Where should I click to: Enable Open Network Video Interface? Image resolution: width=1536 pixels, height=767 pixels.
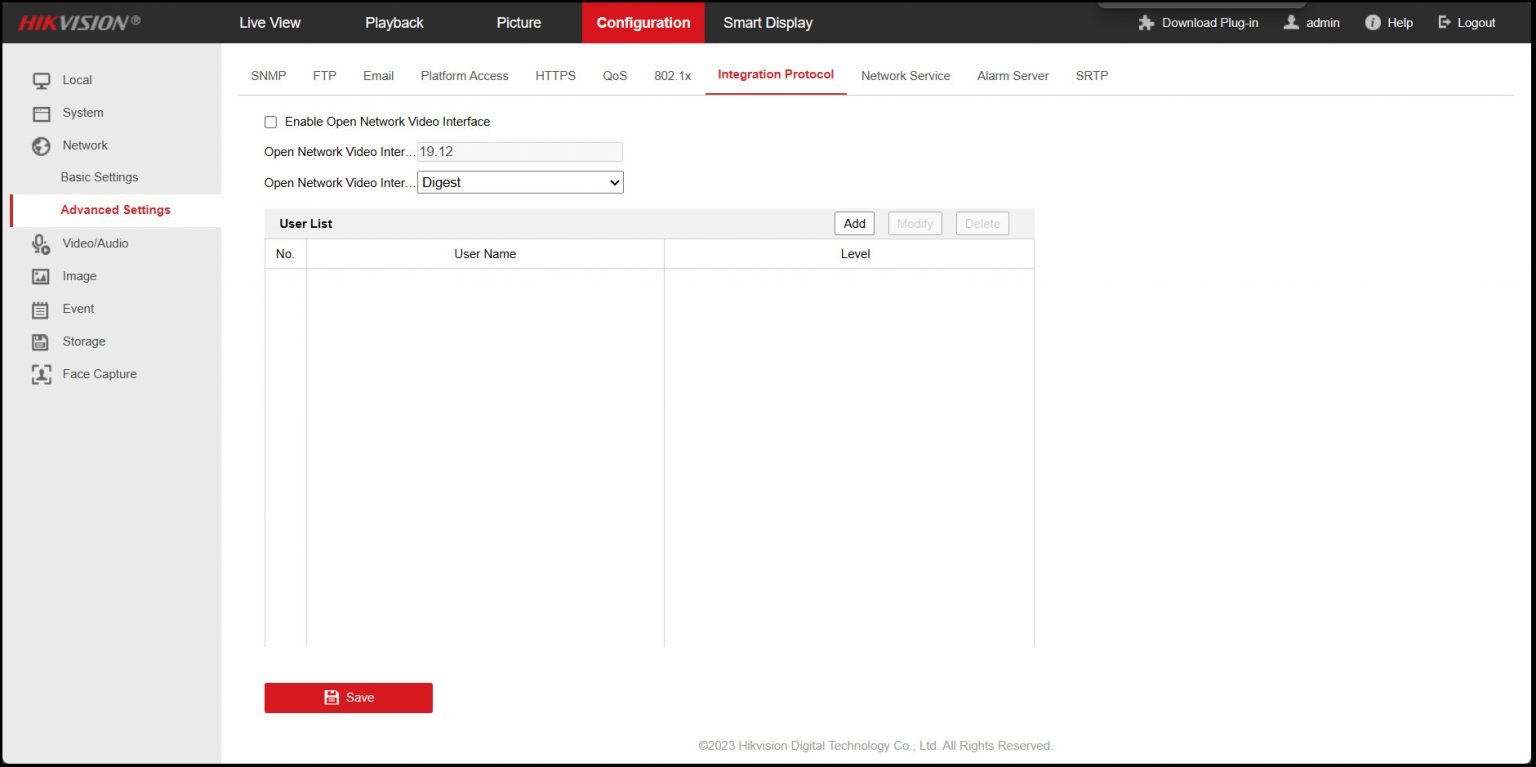(270, 121)
